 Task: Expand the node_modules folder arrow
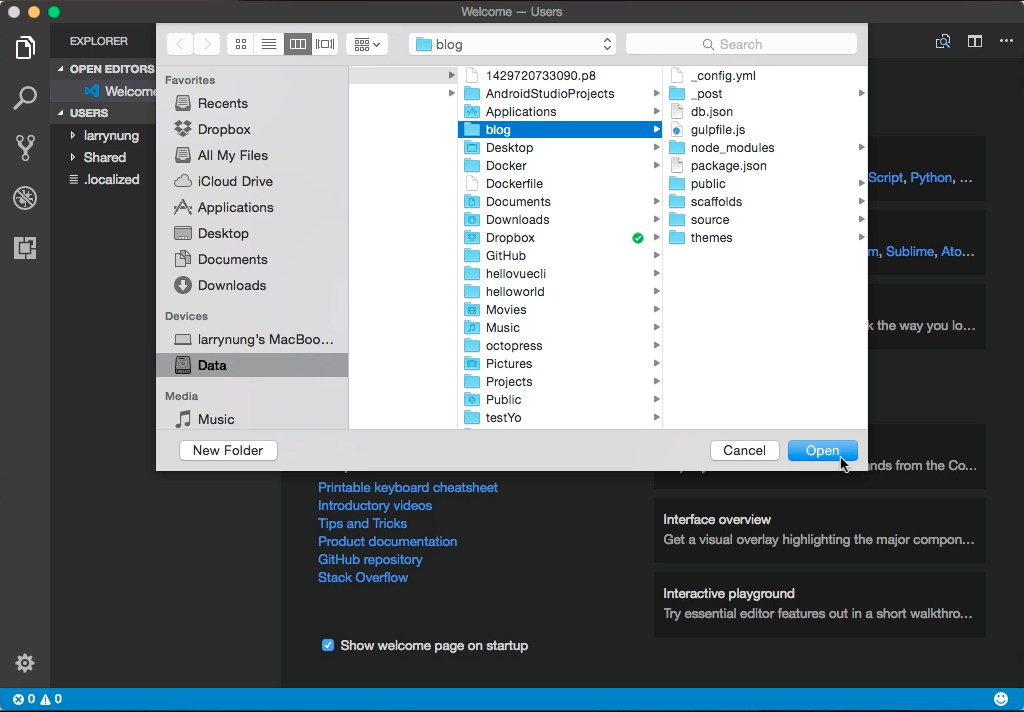(x=861, y=148)
